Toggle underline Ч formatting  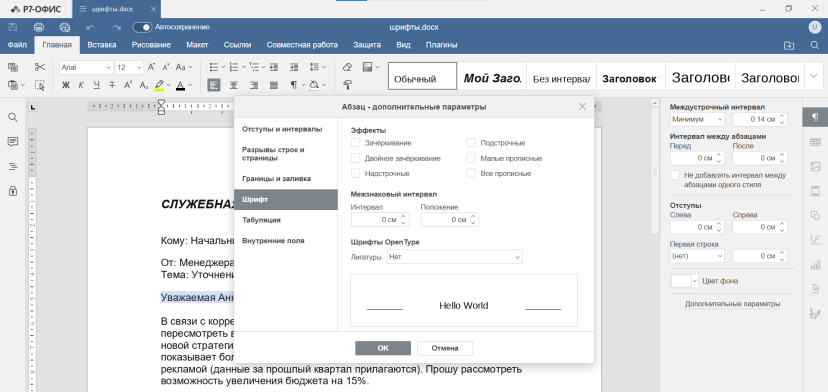coord(96,85)
